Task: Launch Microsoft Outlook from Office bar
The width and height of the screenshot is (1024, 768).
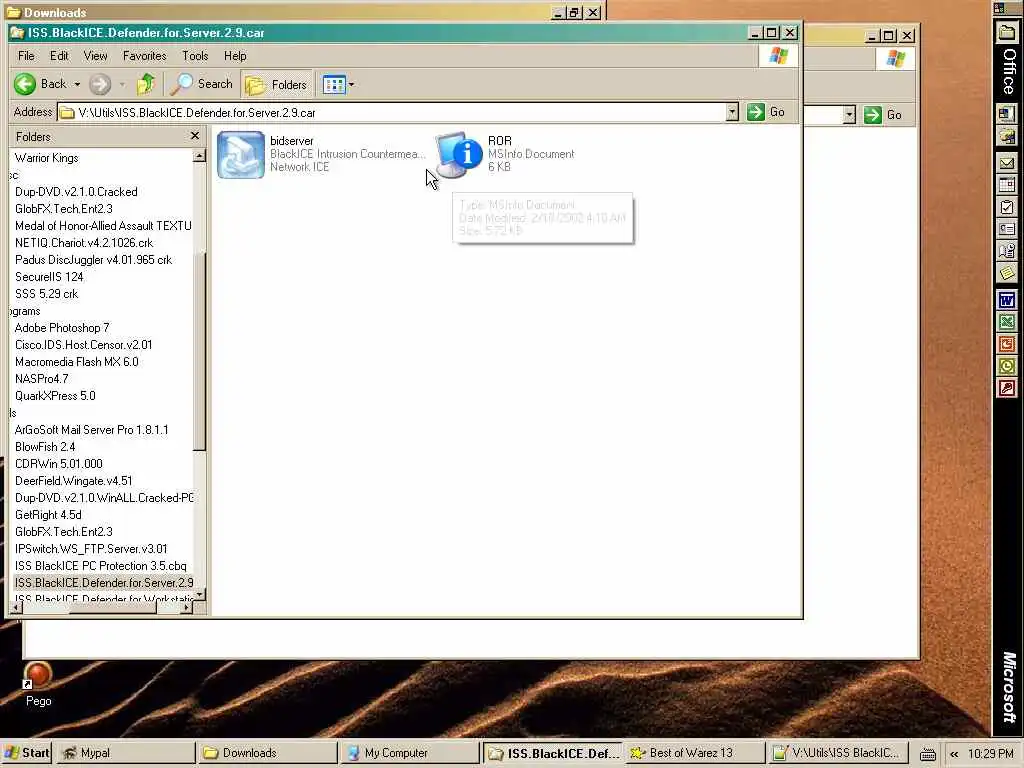Action: [x=1007, y=366]
